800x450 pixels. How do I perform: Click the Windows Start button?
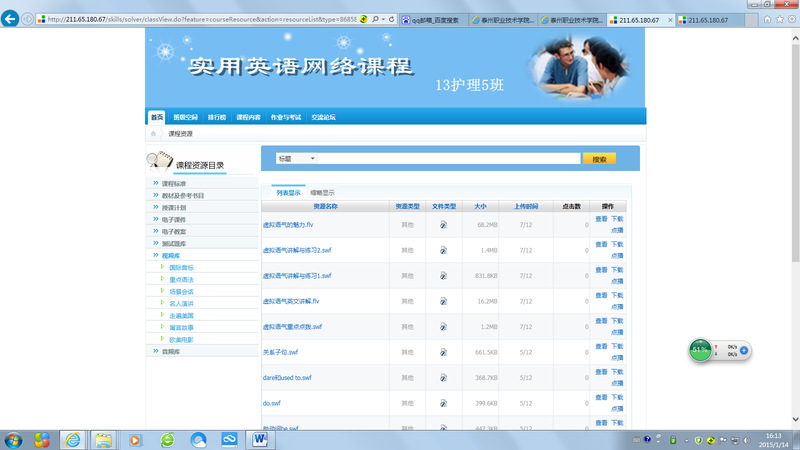click(13, 439)
